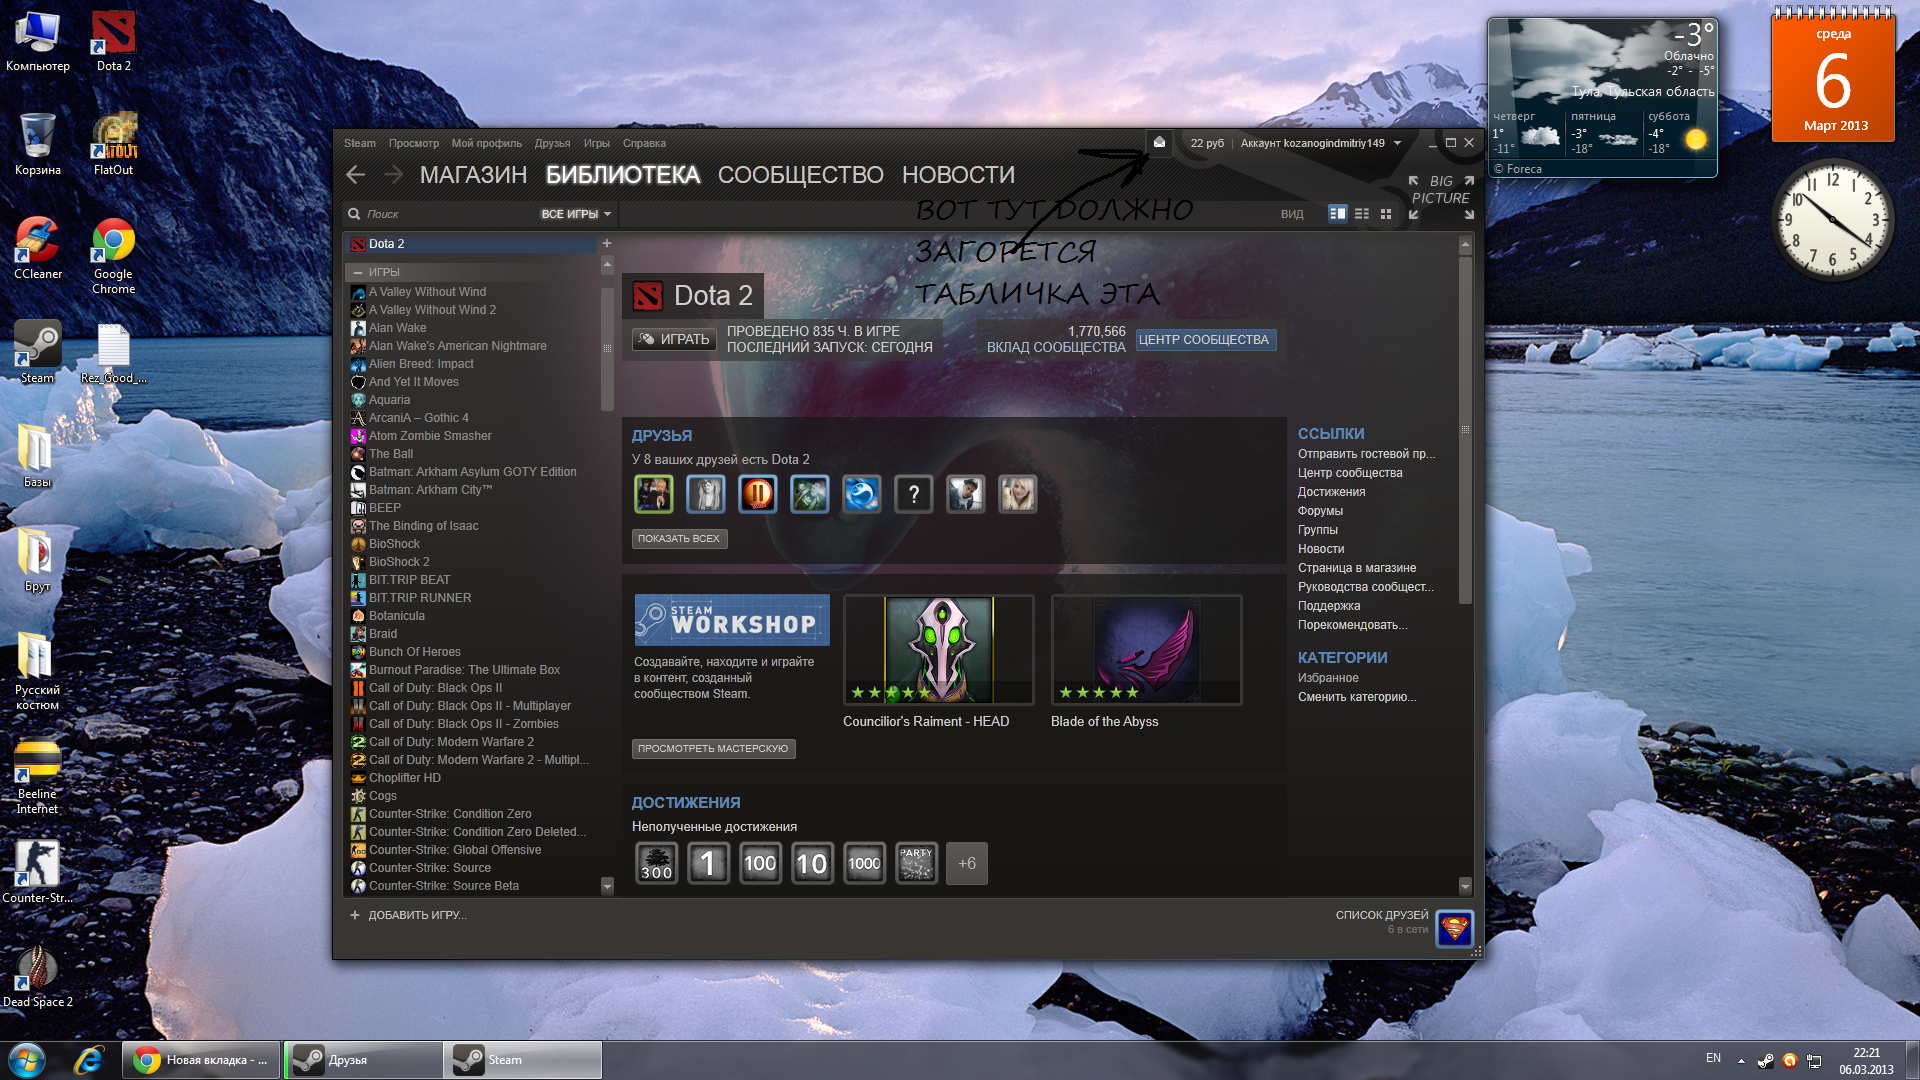Open Blade of the Abyss workshop item
This screenshot has width=1920, height=1080.
[1146, 650]
